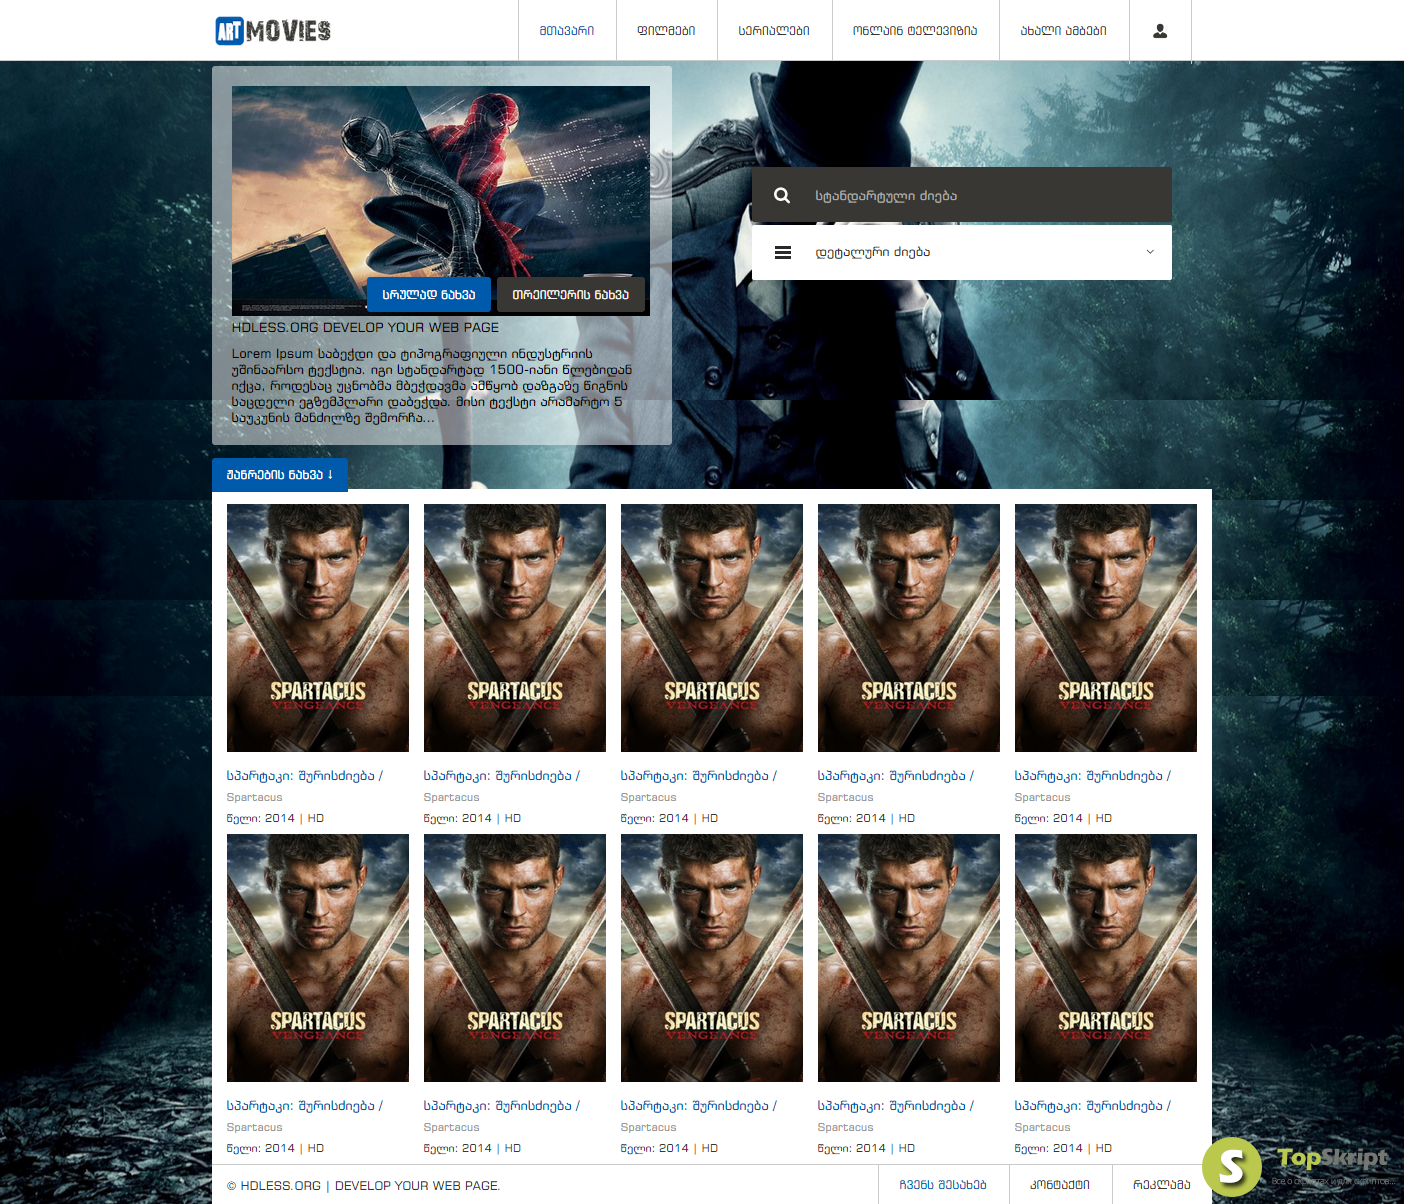Open the ჩვენს შესახებ footer link
The image size is (1404, 1204).
943,1185
